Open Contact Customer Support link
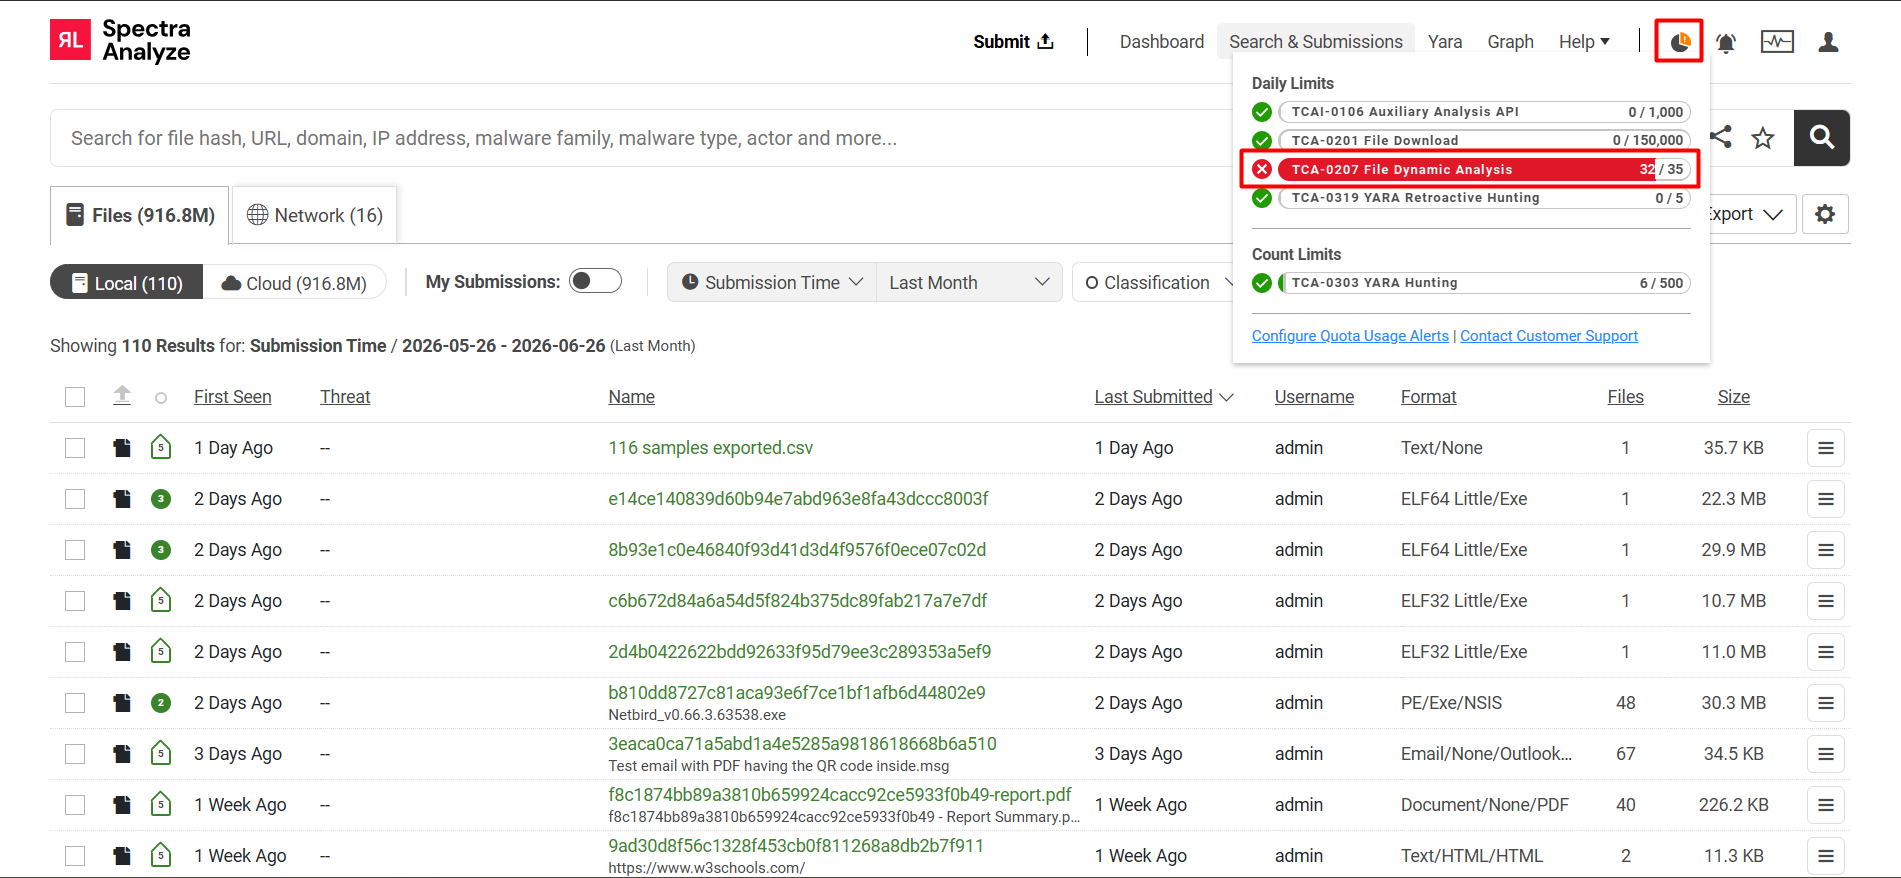Screen dimensions: 1901x878 (x=1549, y=336)
